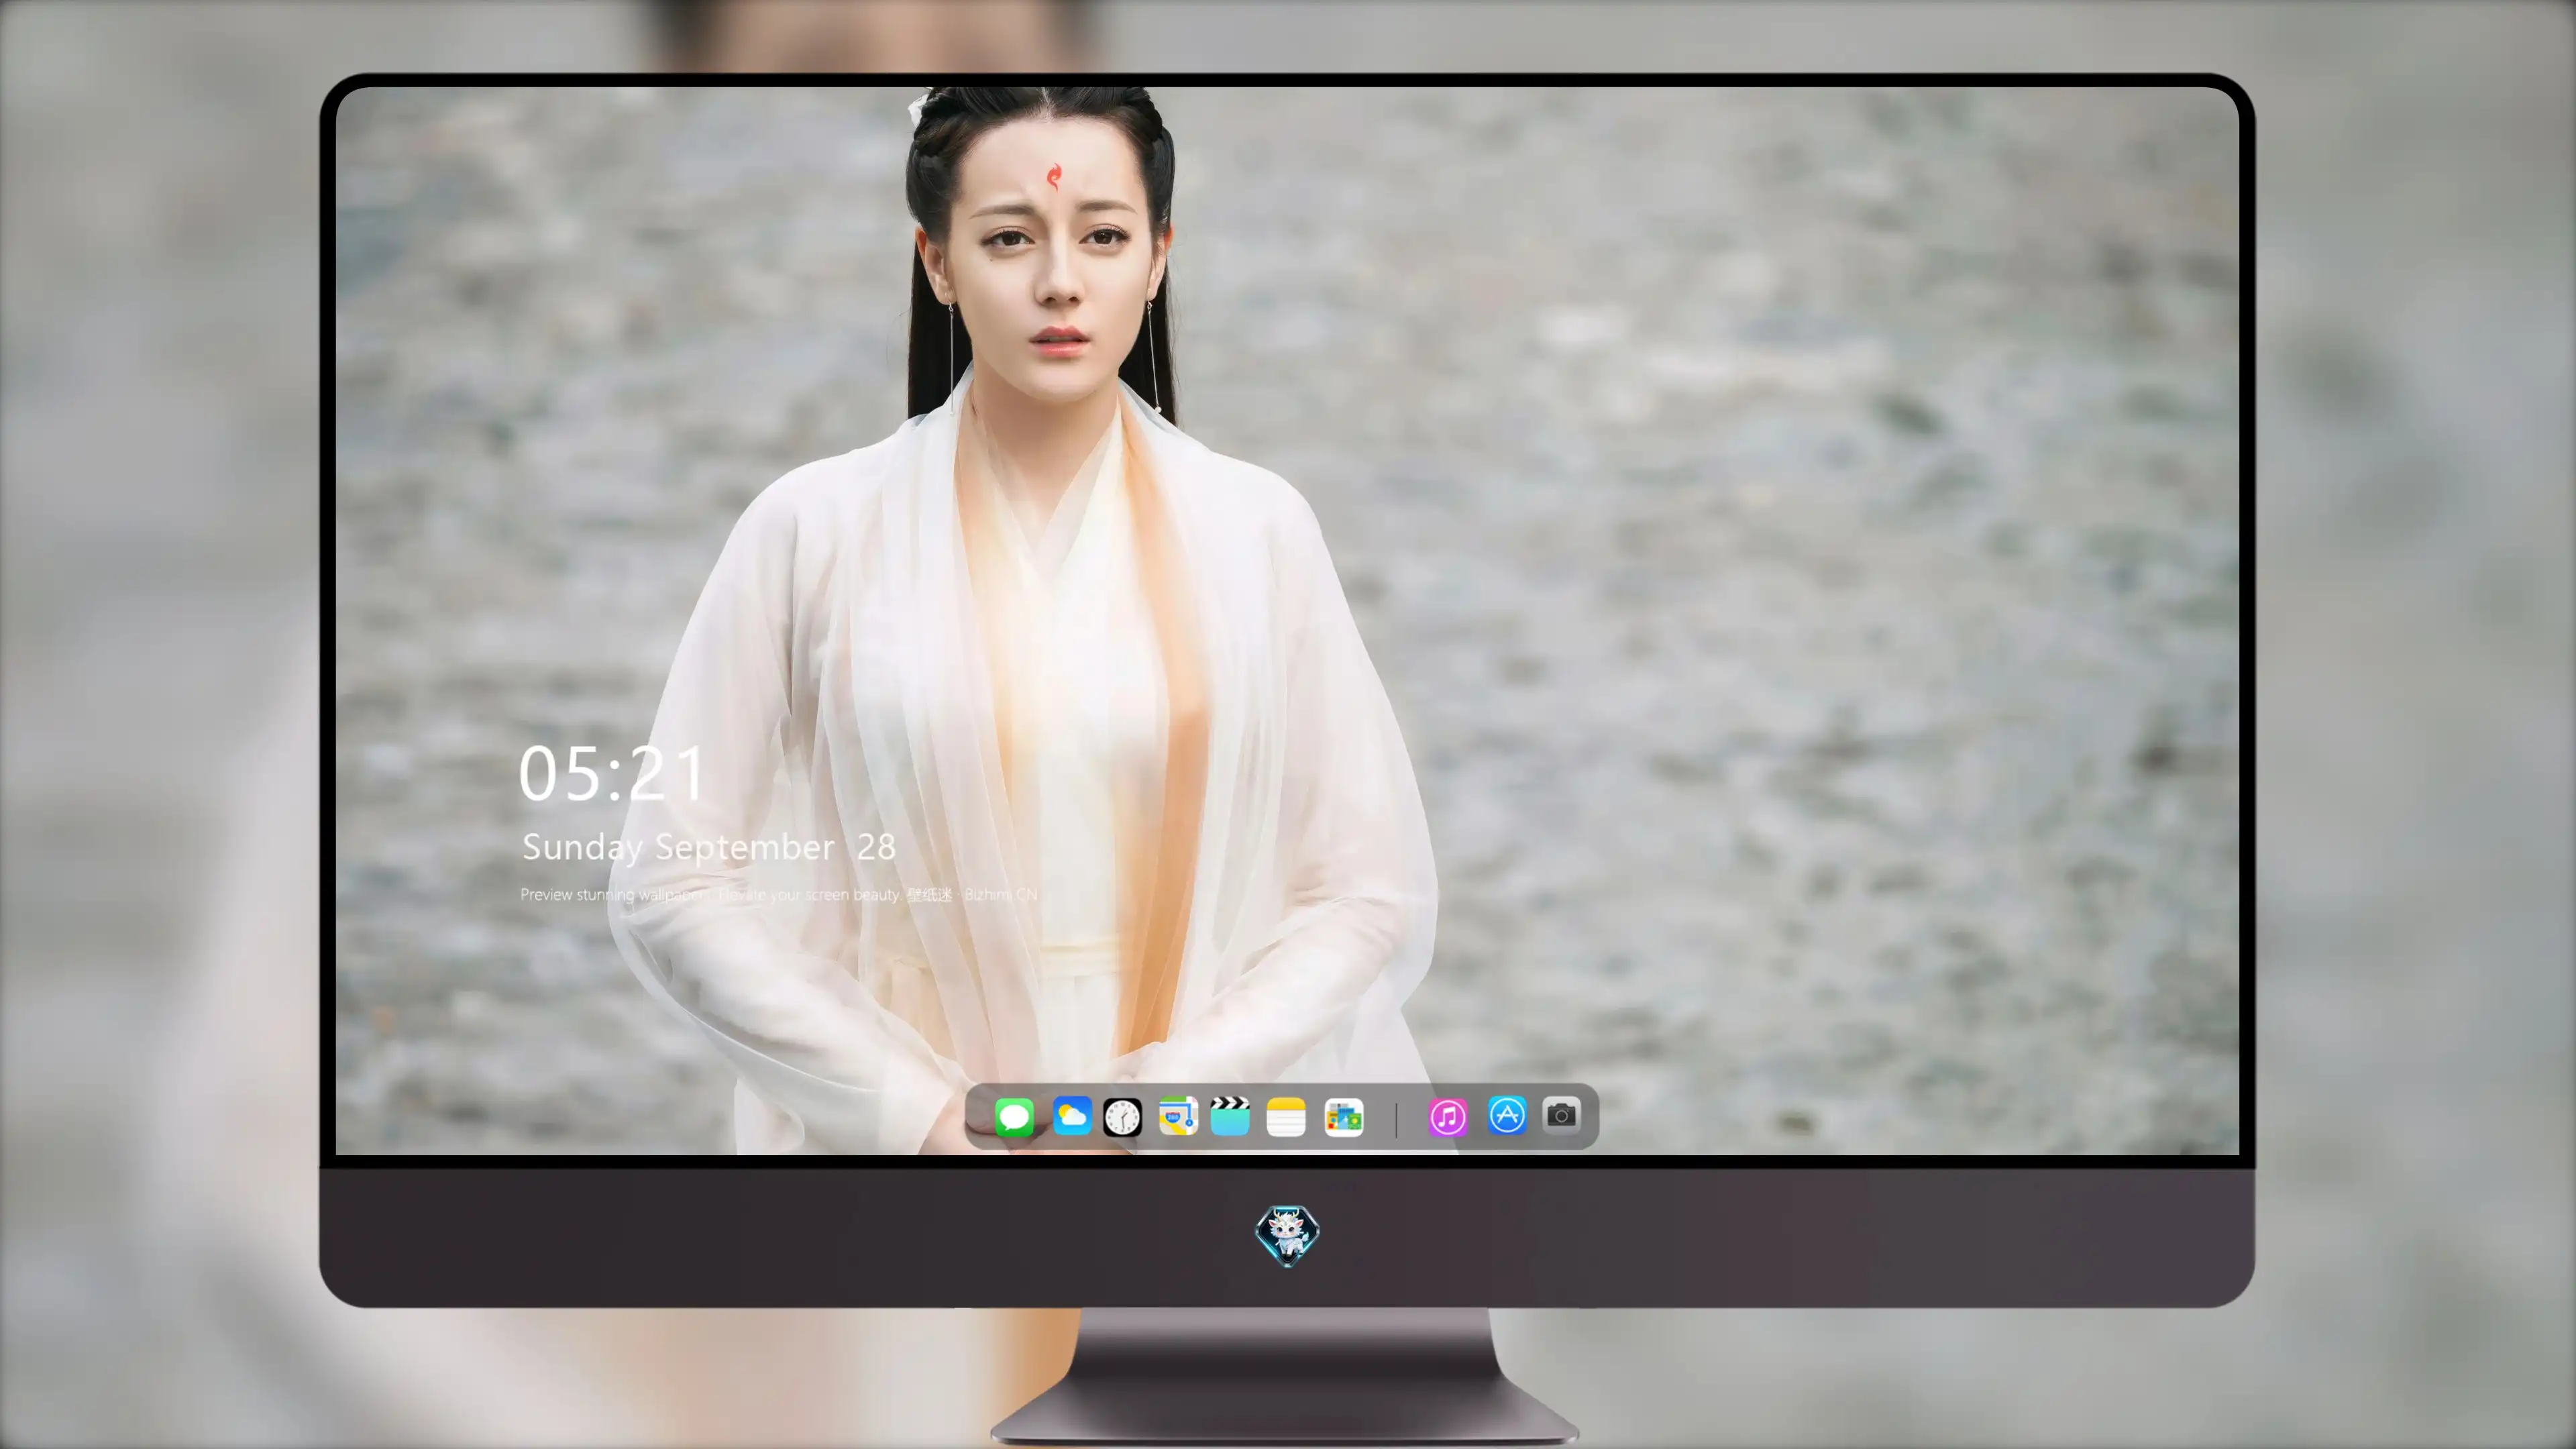This screenshot has width=2576, height=1449.
Task: Click the Sunday September 28 date text
Action: (709, 847)
